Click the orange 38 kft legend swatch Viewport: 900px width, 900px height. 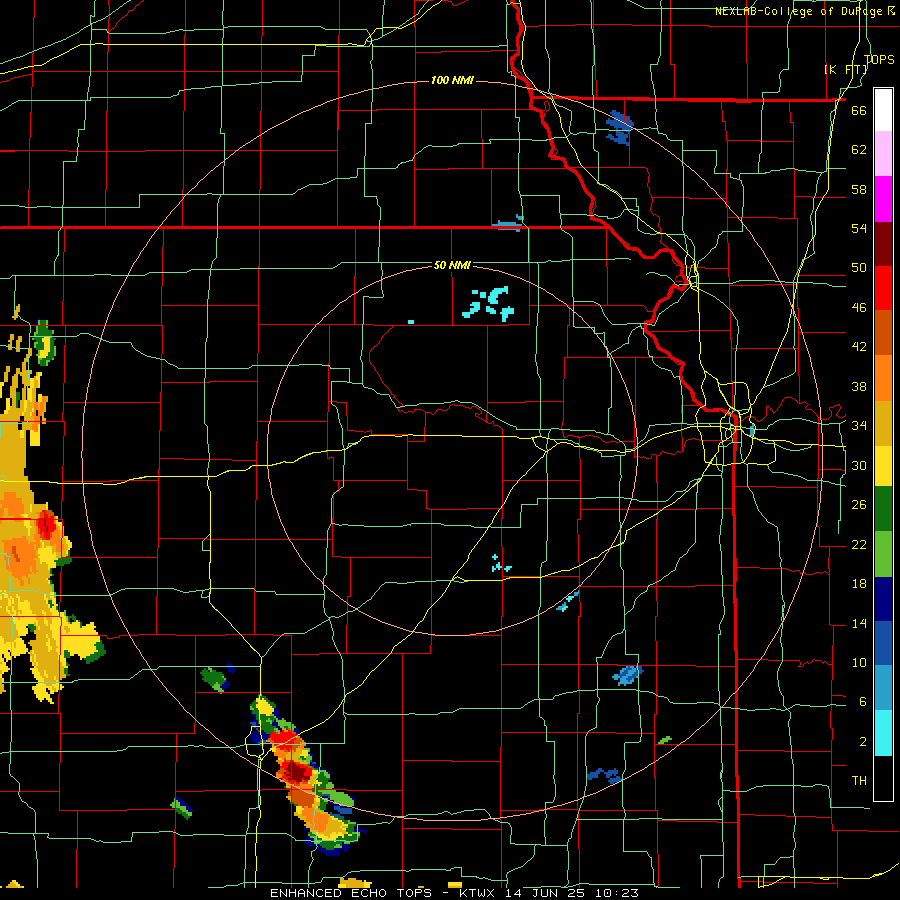tap(883, 378)
